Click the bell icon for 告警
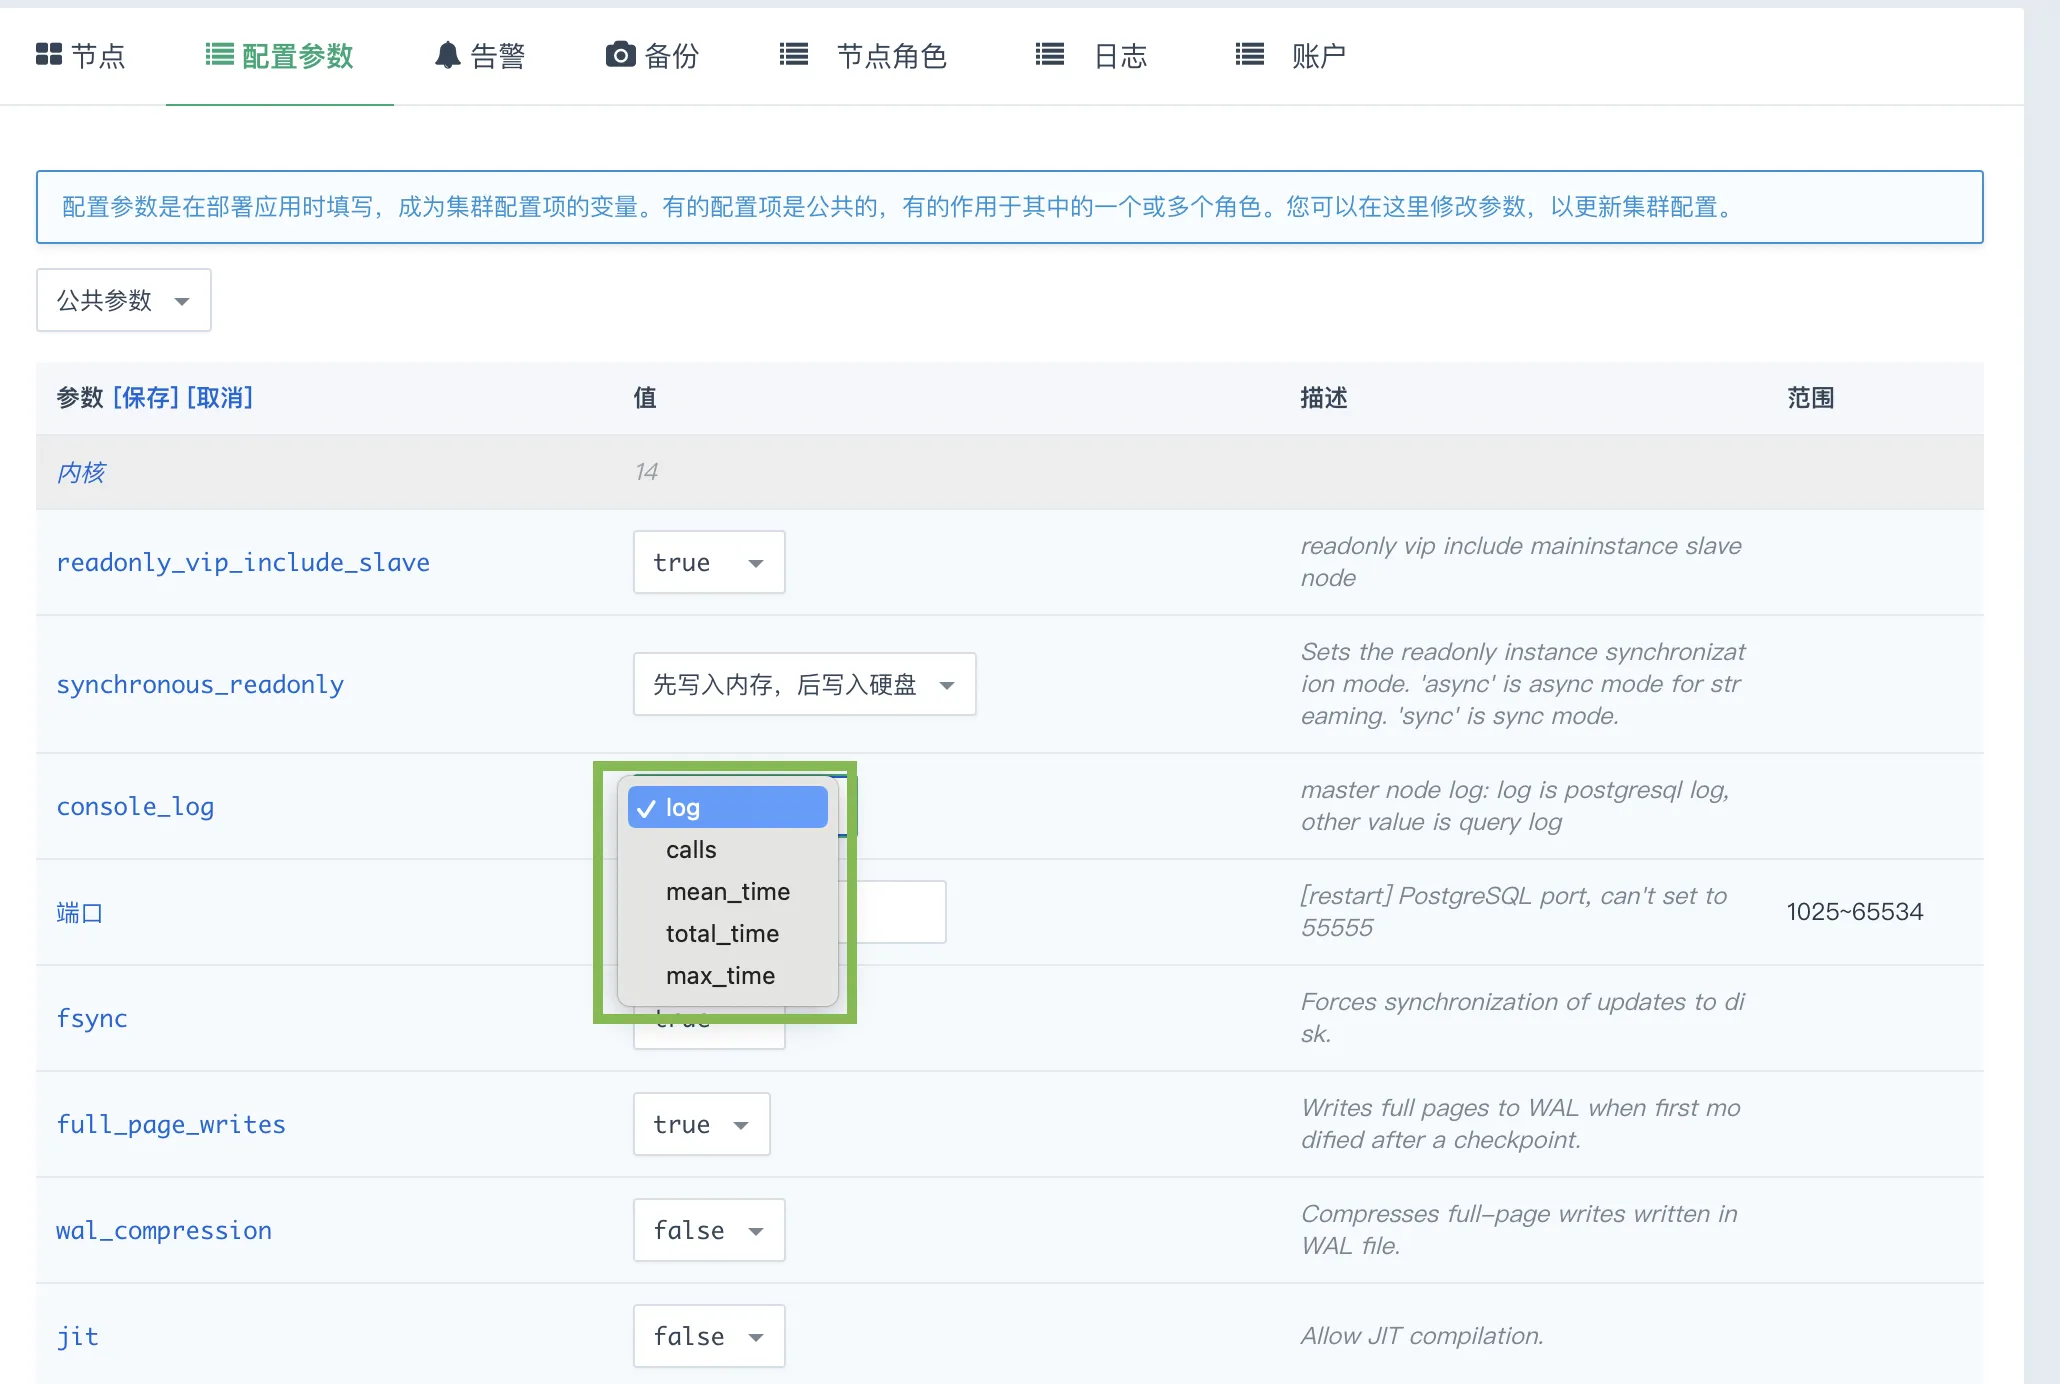 tap(448, 55)
